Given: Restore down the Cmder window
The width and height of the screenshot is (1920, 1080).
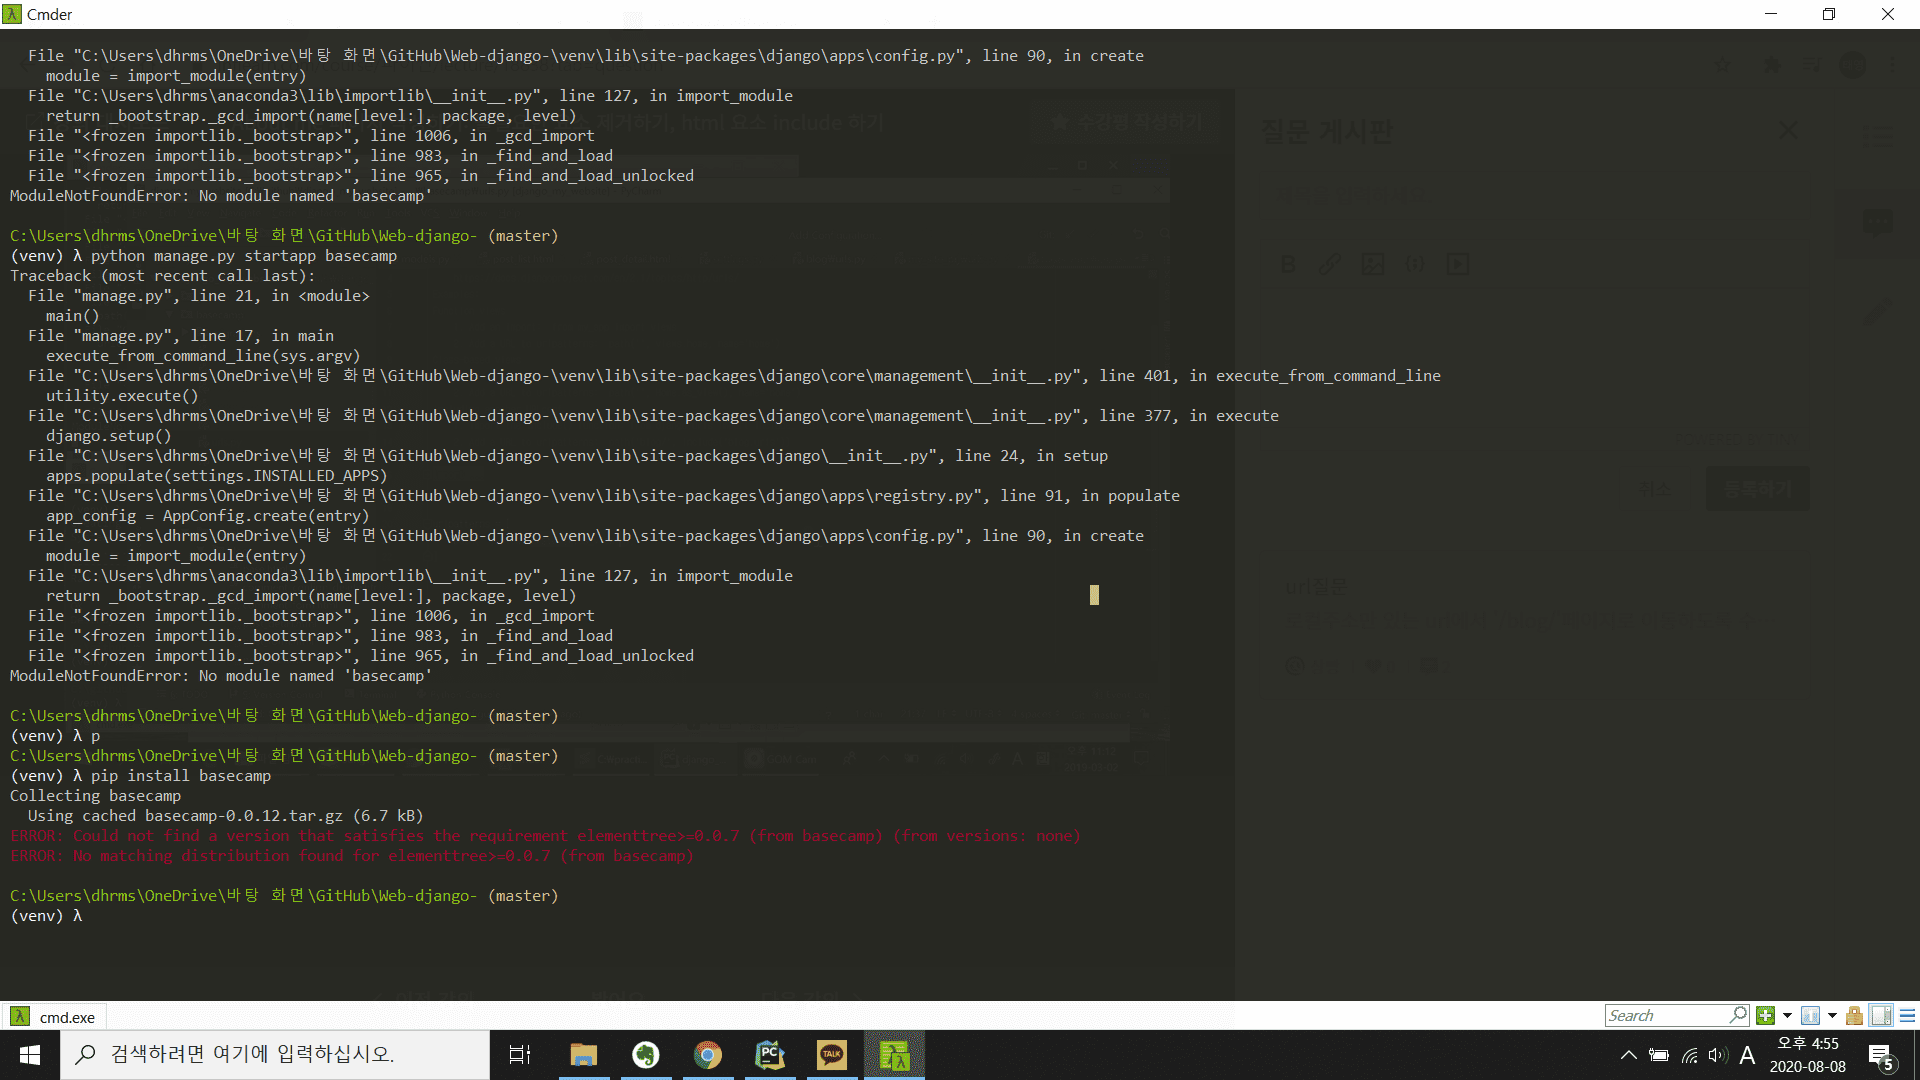Looking at the screenshot, I should 1829,14.
